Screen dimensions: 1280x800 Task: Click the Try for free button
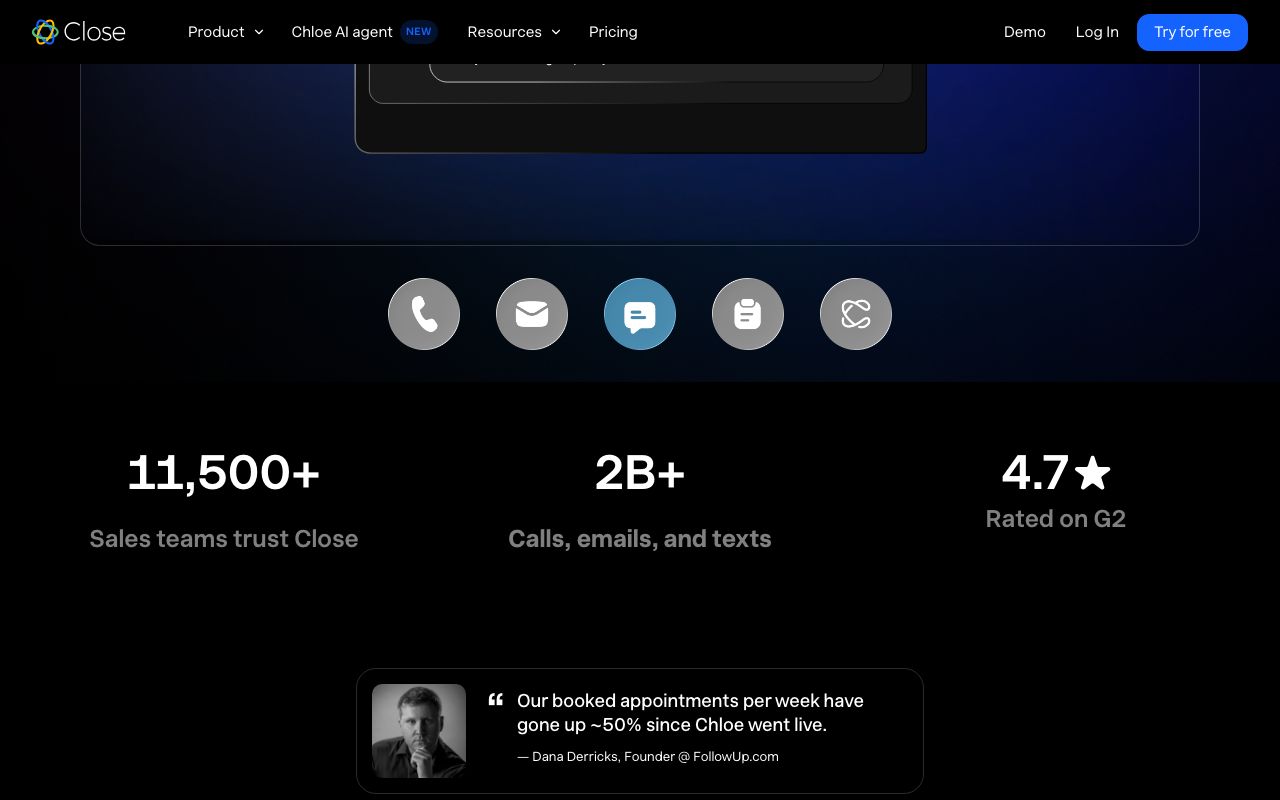point(1192,32)
